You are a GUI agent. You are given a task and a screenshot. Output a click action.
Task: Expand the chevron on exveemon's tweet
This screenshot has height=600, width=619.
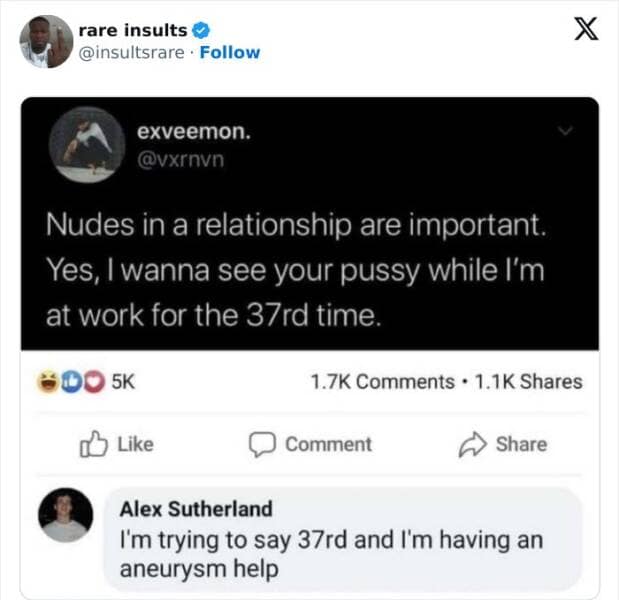pyautogui.click(x=566, y=130)
